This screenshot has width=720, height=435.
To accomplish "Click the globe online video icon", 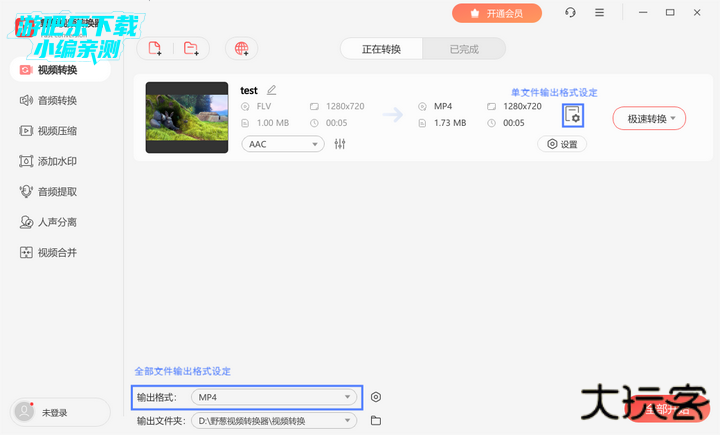I will coord(240,49).
